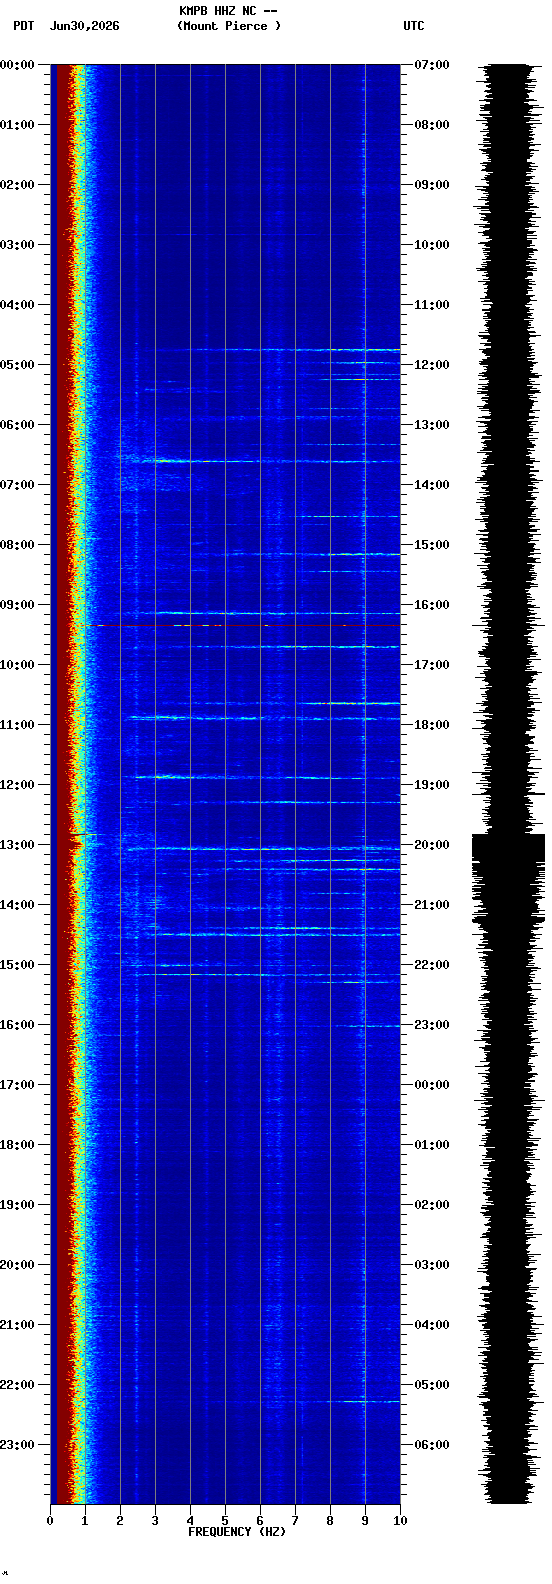Click the 'UTC' timezone label
Image resolution: width=552 pixels, height=1584 pixels.
pyautogui.click(x=414, y=26)
